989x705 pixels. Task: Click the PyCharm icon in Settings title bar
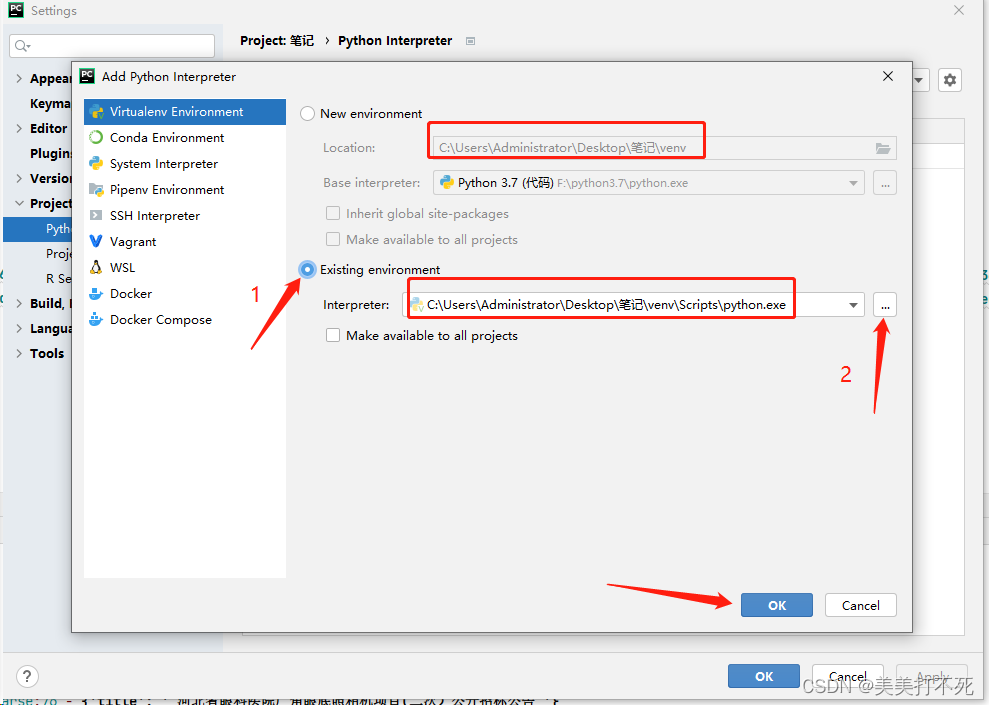coord(16,10)
